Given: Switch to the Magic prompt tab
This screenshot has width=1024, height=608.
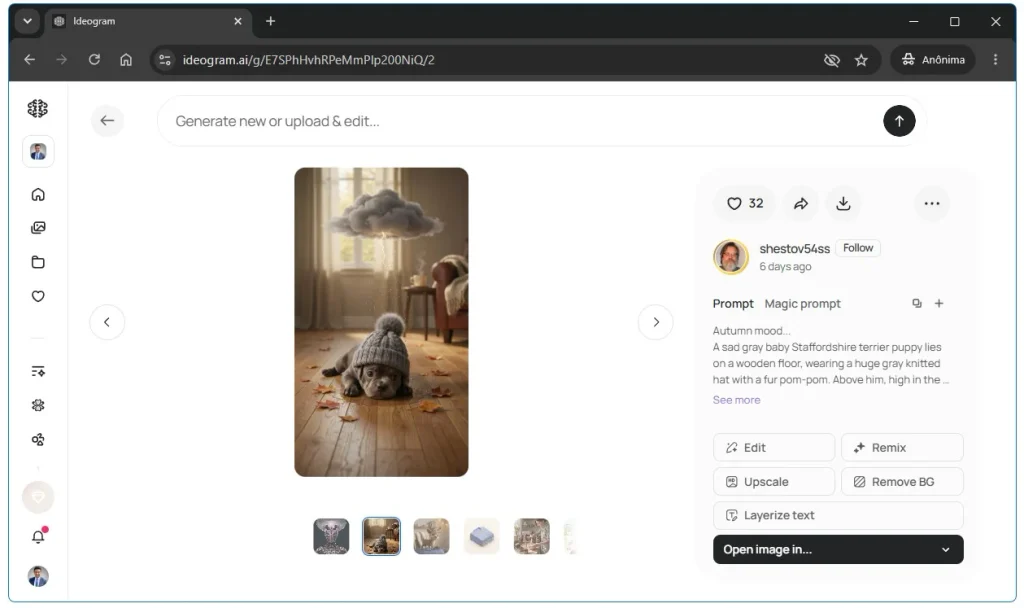Looking at the screenshot, I should [x=803, y=304].
